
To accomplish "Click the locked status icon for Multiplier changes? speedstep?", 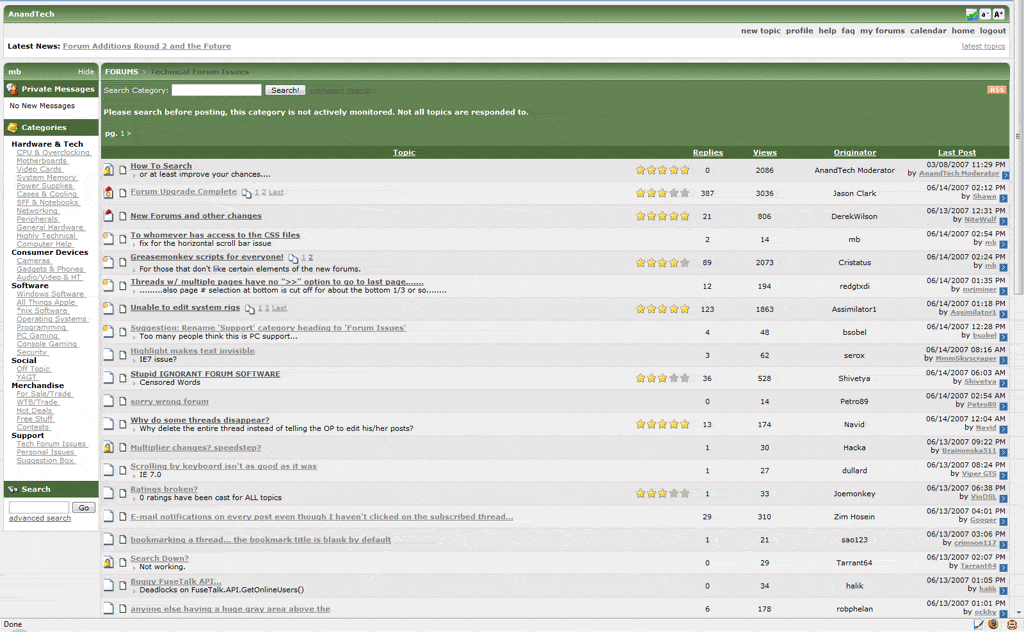I will pos(108,447).
